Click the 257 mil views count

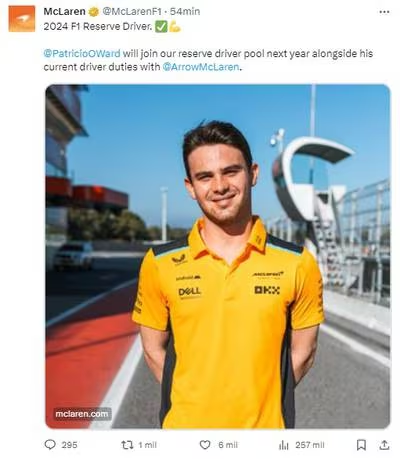point(310,445)
